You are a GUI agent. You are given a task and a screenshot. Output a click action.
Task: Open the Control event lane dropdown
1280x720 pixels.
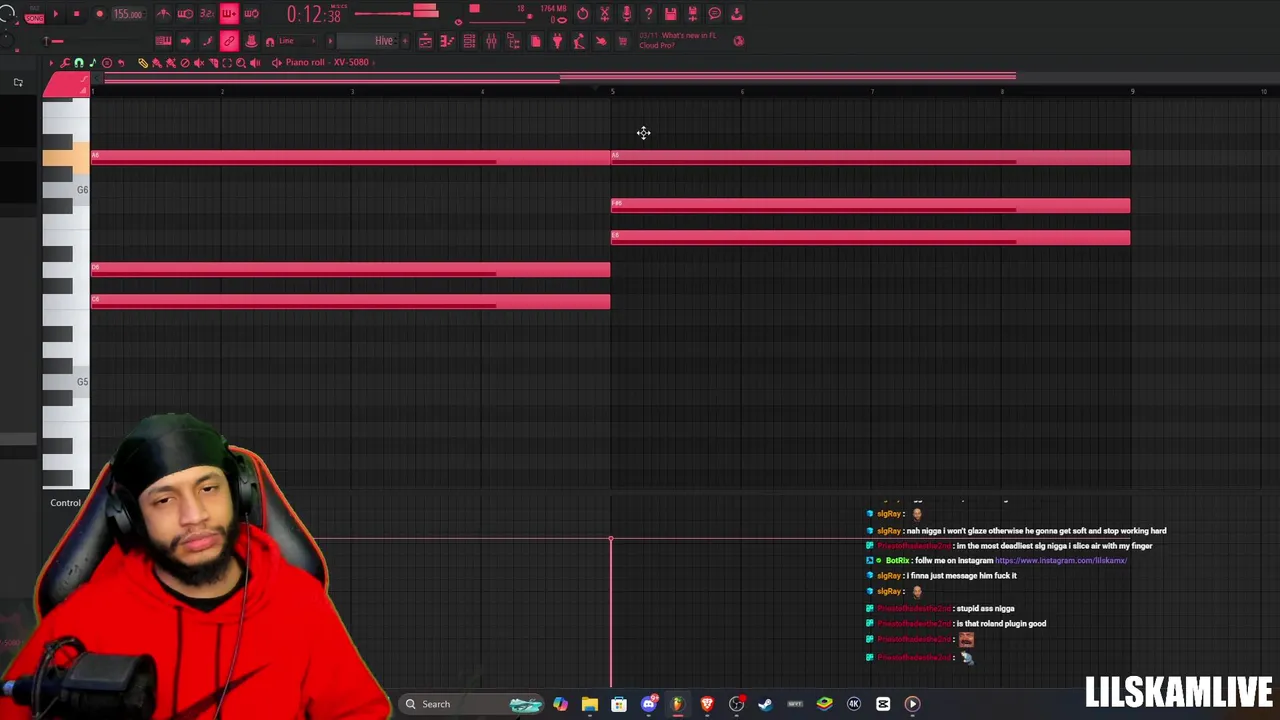pos(65,503)
